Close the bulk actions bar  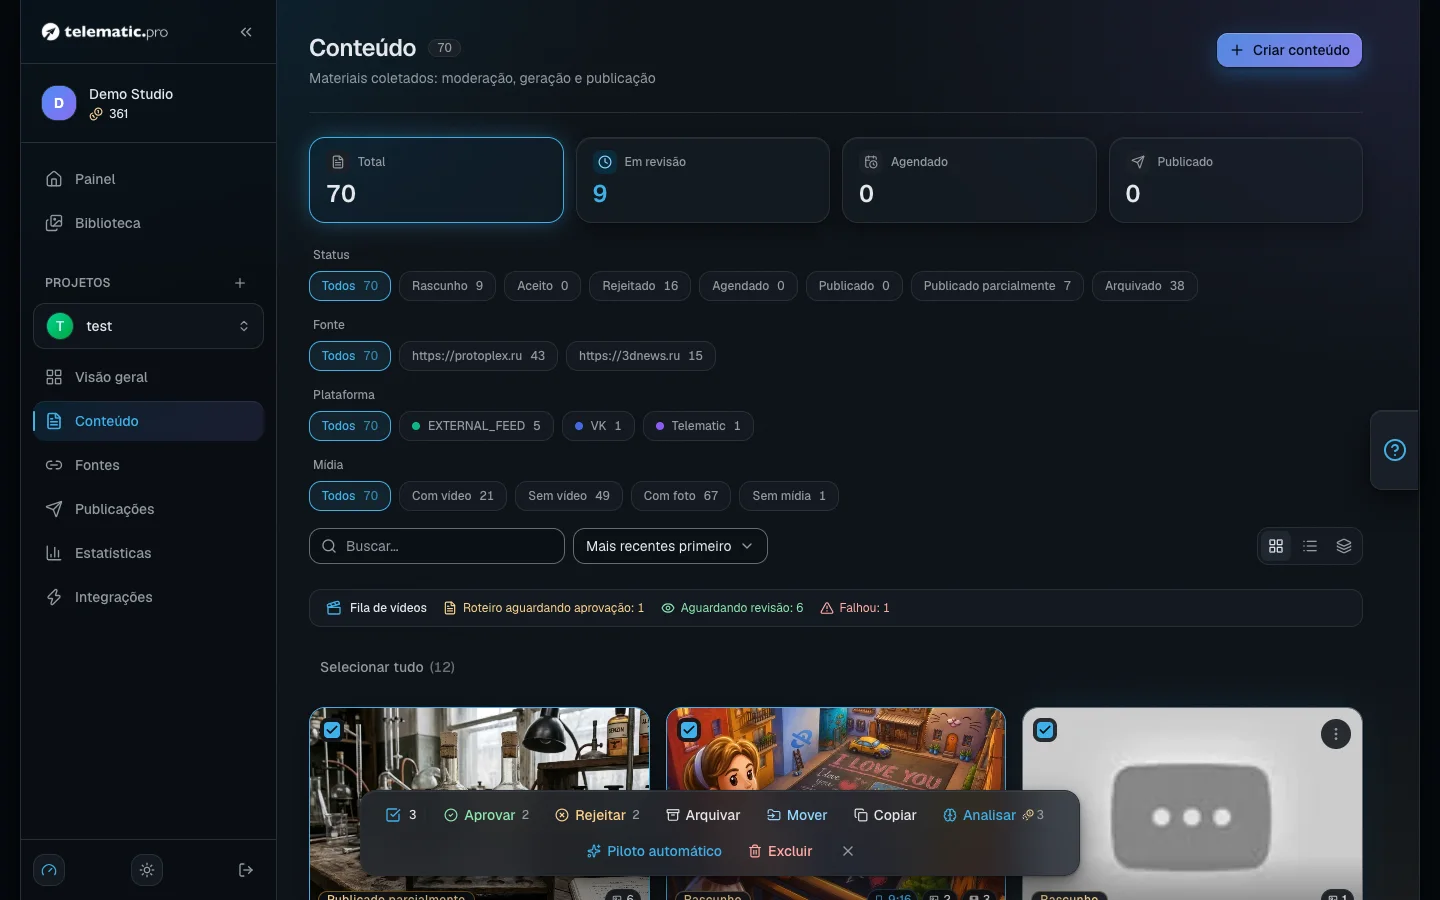[848, 851]
